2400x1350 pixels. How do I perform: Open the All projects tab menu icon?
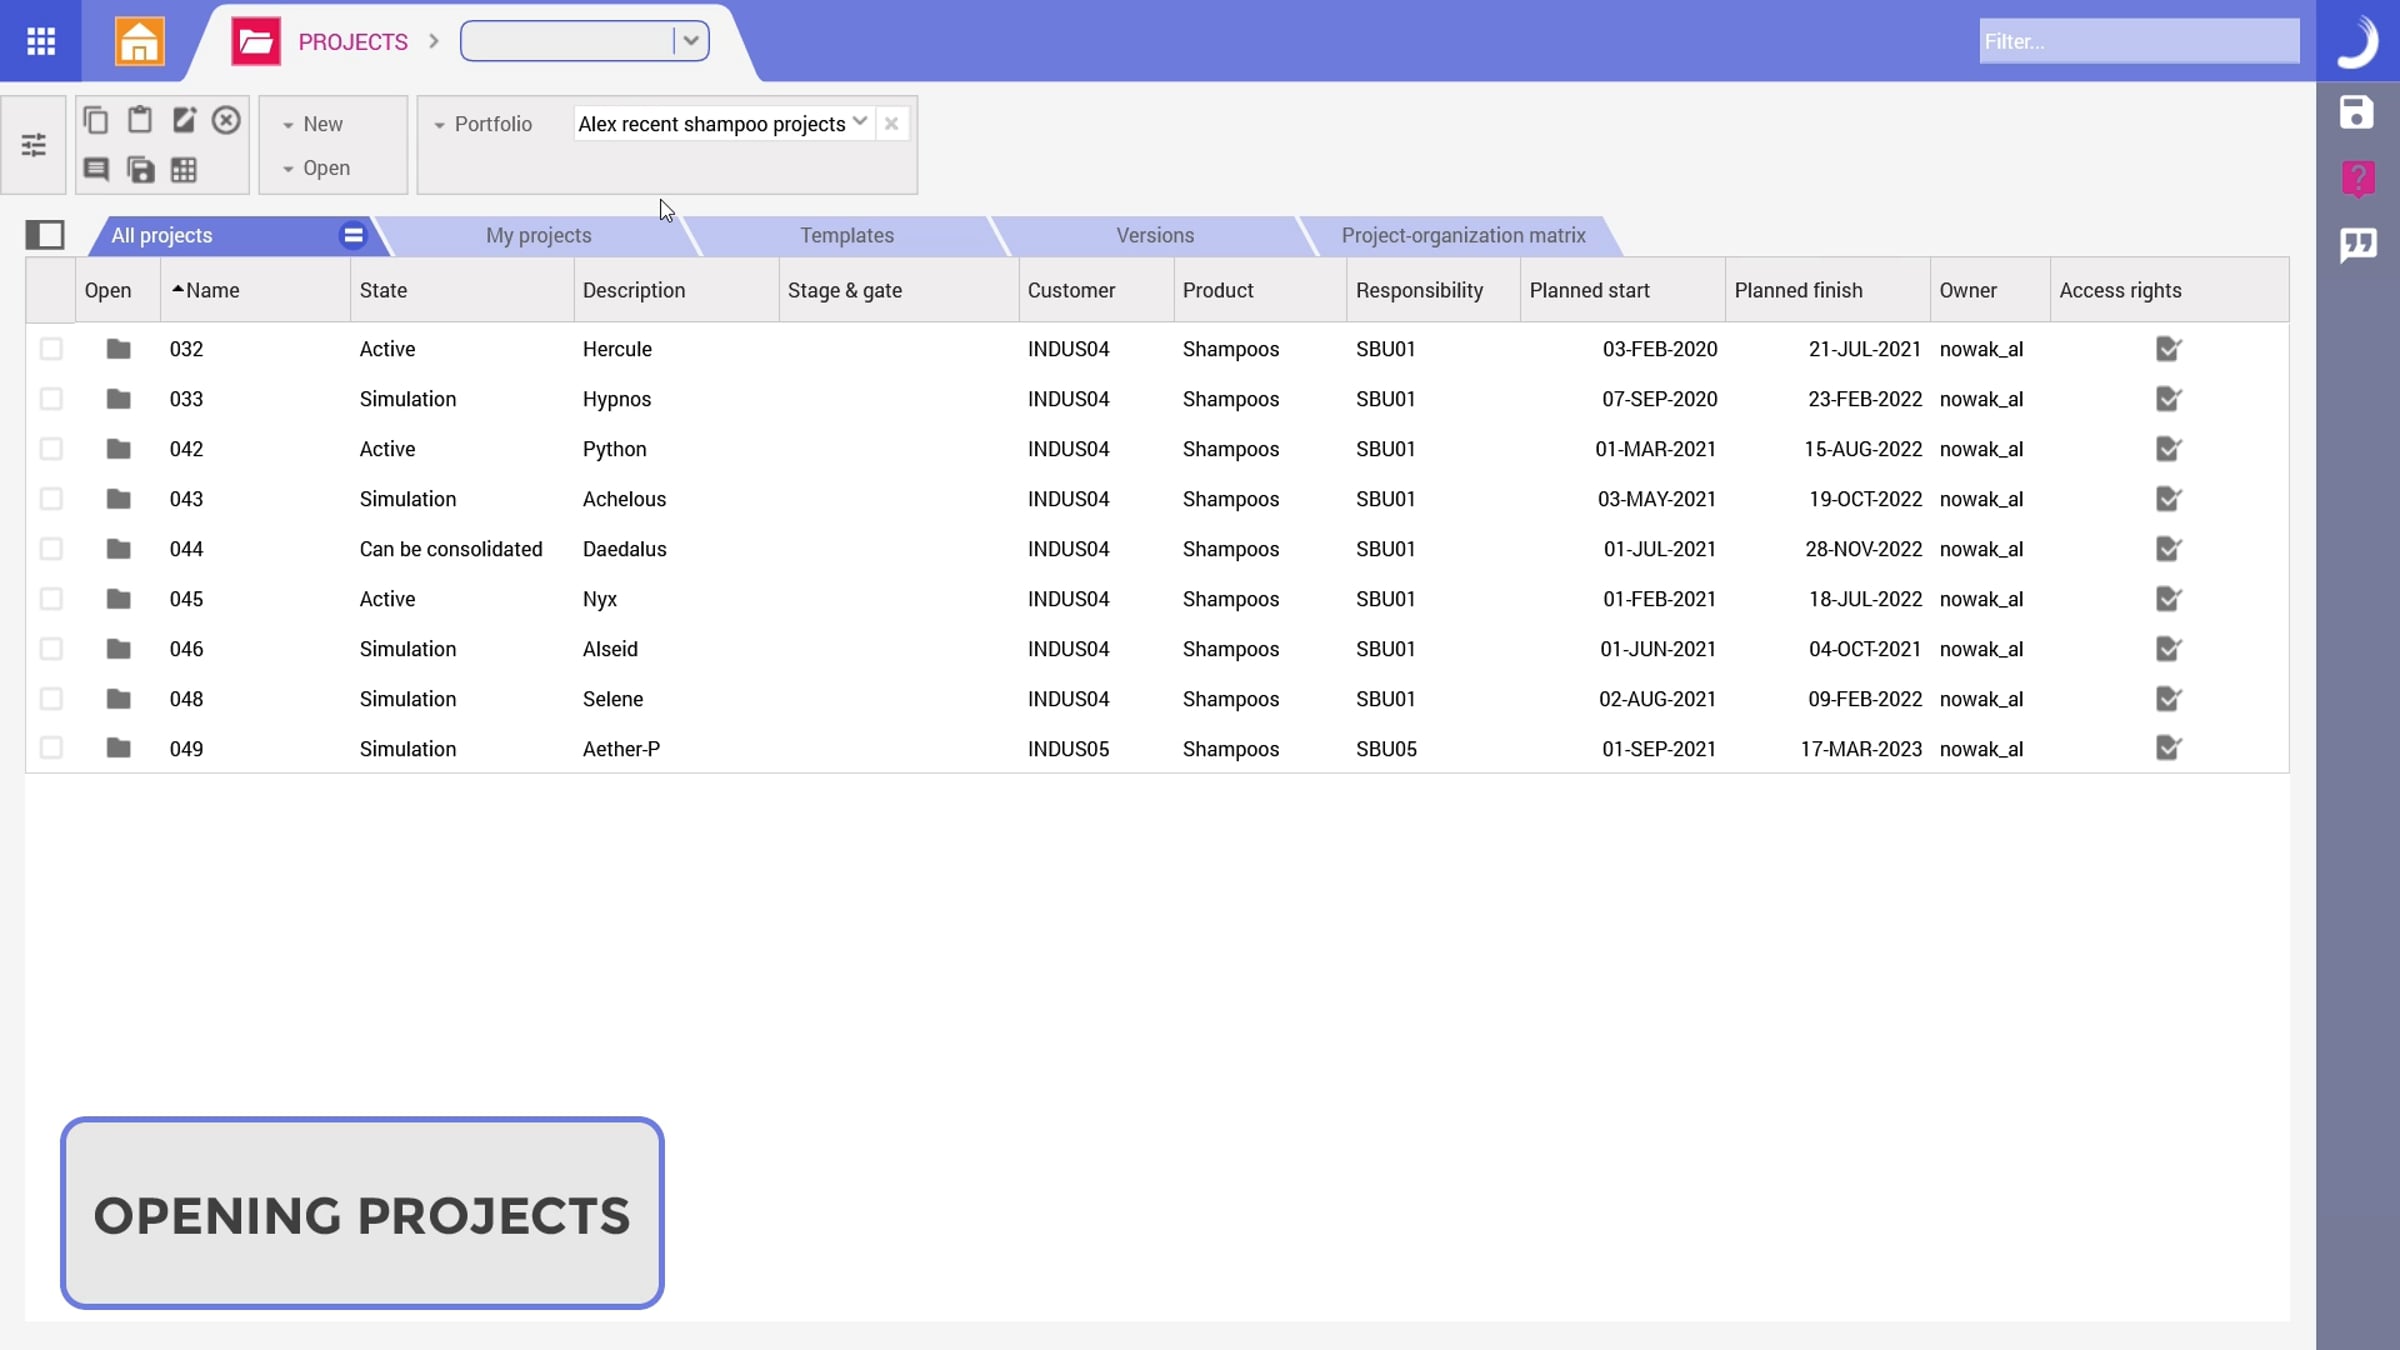tap(353, 236)
